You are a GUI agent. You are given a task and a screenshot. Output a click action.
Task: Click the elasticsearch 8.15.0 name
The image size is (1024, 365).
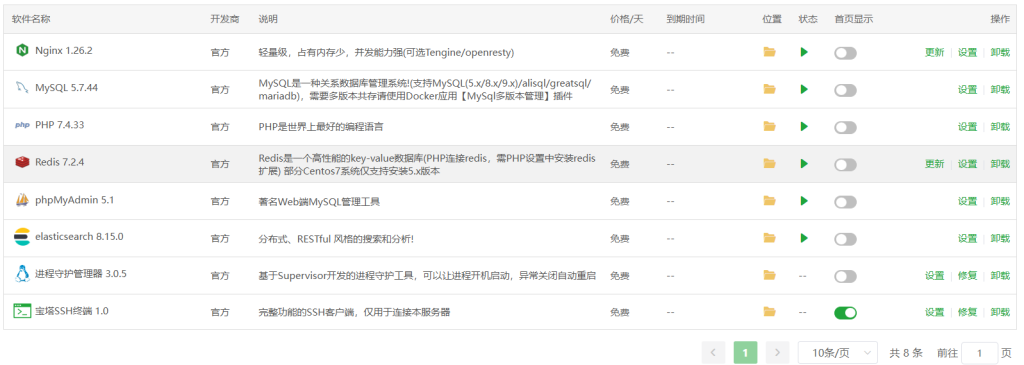[x=79, y=237]
